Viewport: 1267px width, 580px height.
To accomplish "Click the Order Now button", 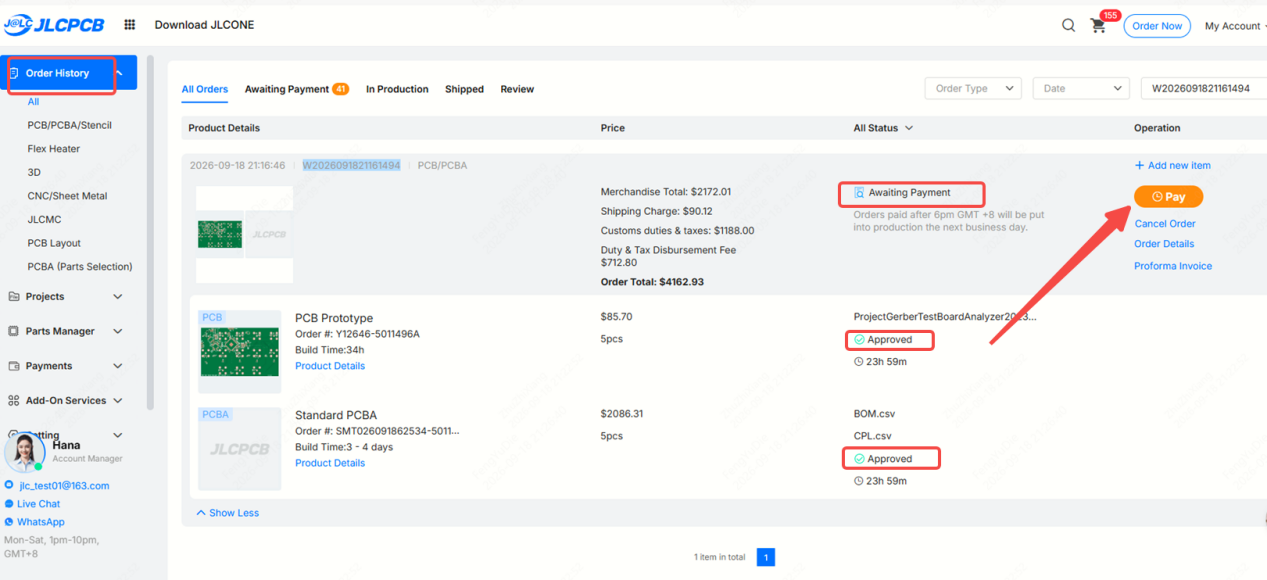I will 1157,26.
